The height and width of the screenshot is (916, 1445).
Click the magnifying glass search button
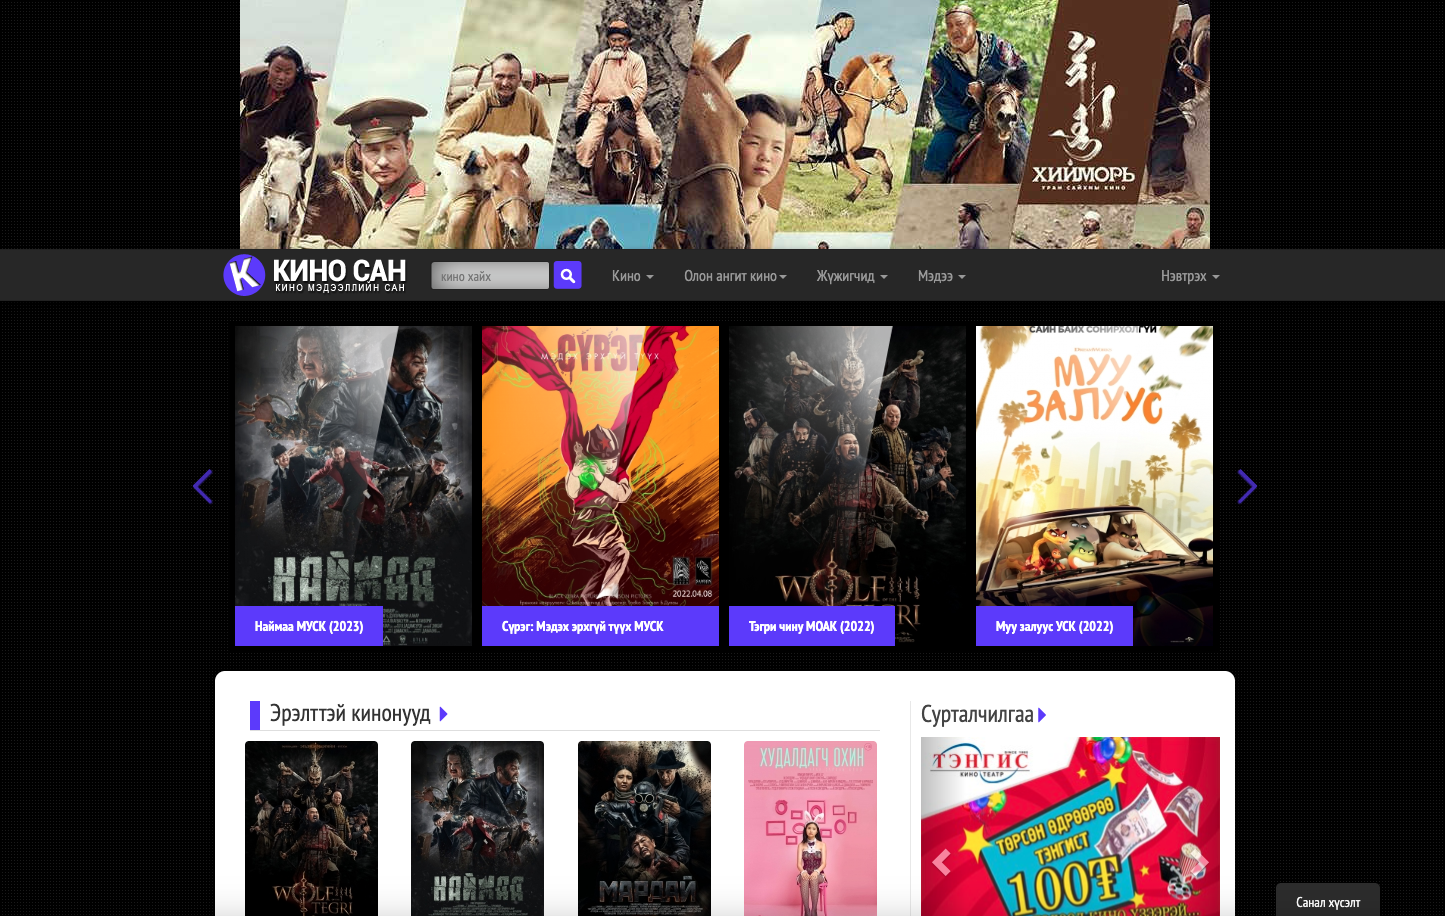[x=567, y=275]
